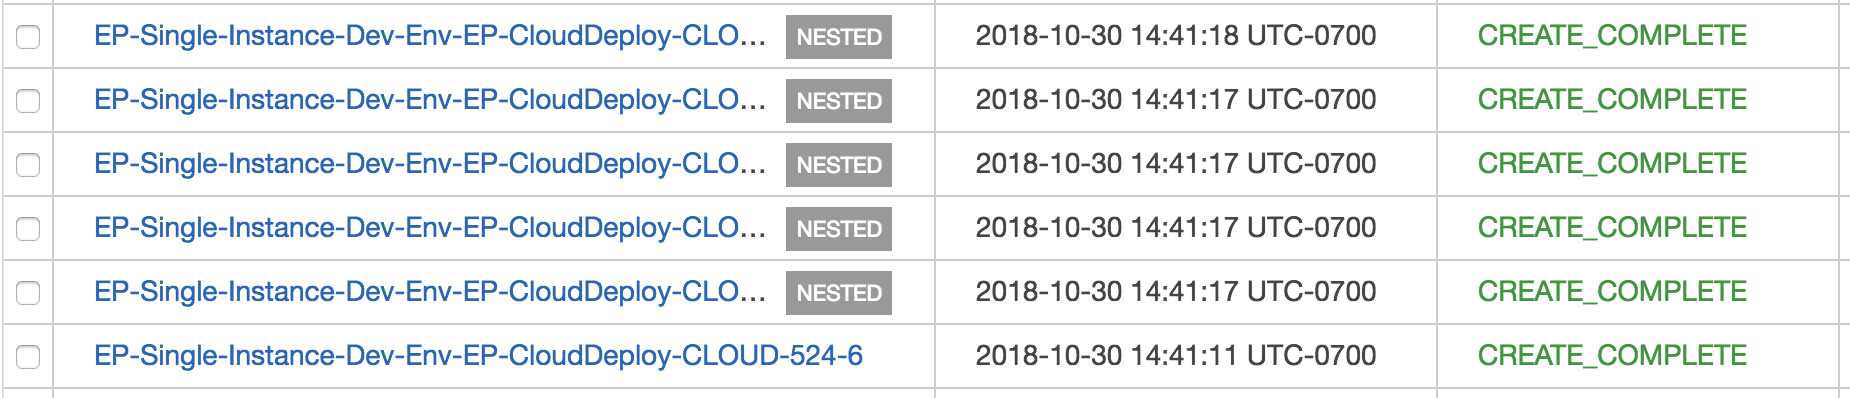Visit the stack name link in the fifth row
This screenshot has height=398, width=1850.
(x=430, y=292)
